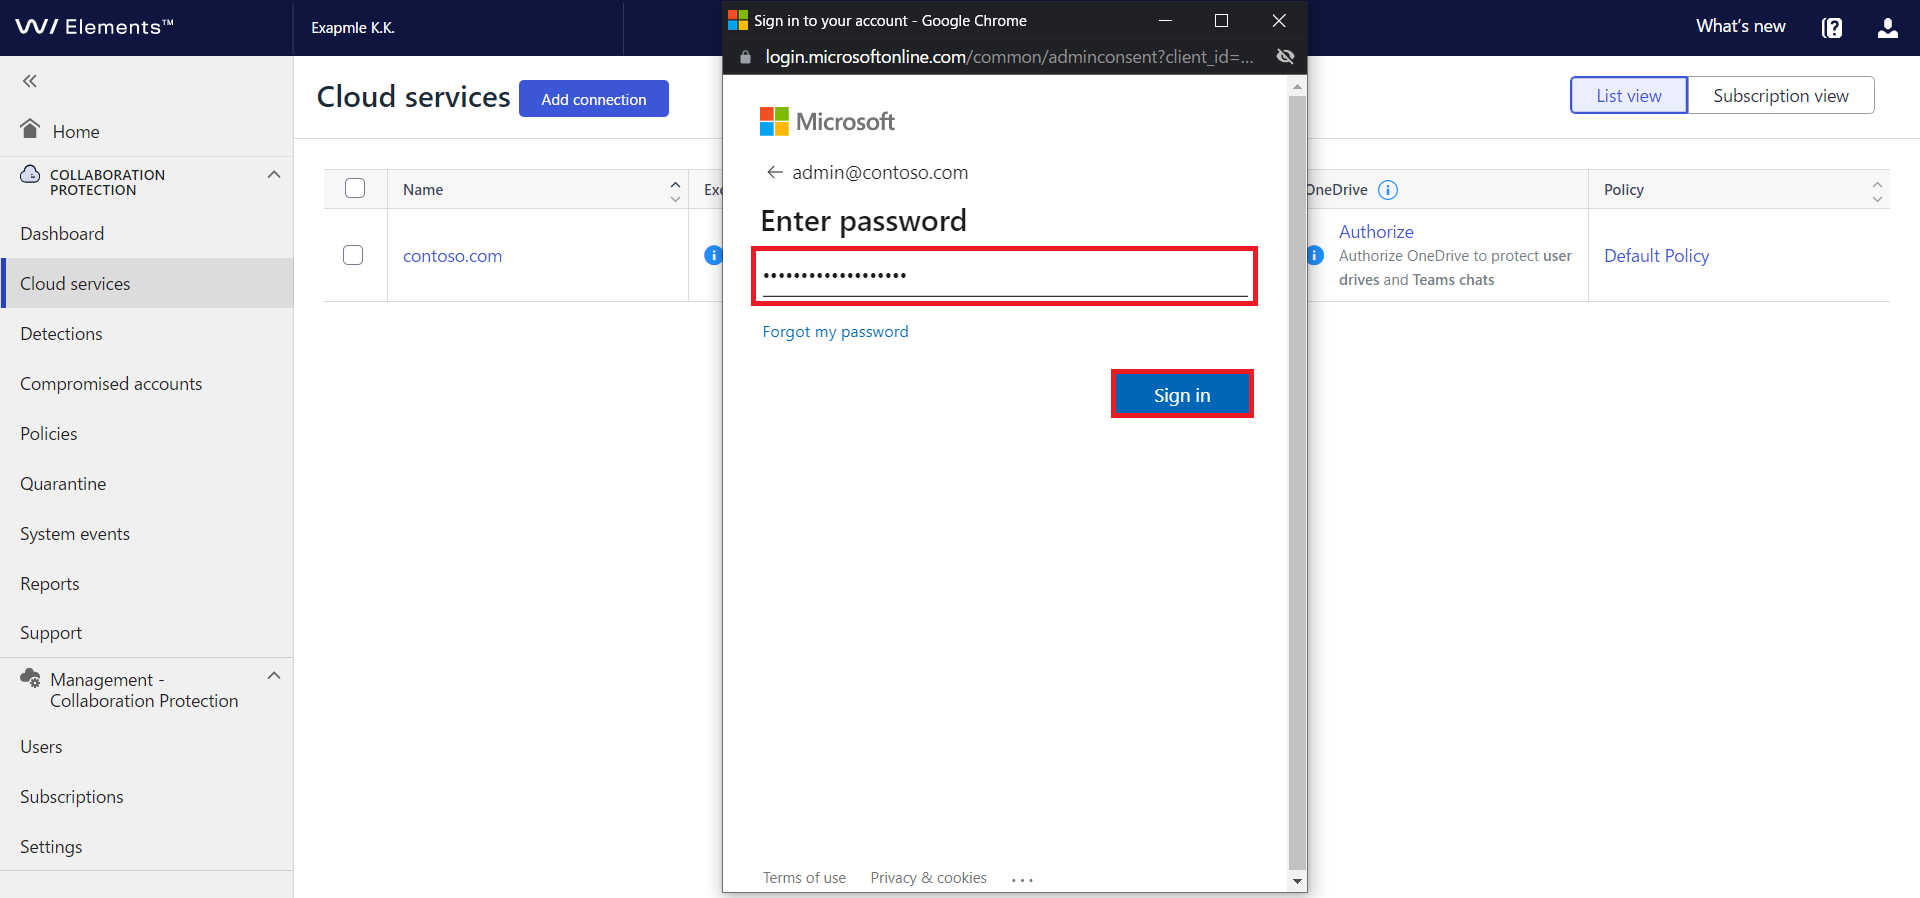This screenshot has height=898, width=1920.
Task: Open the help question mark icon
Action: pyautogui.click(x=1831, y=28)
